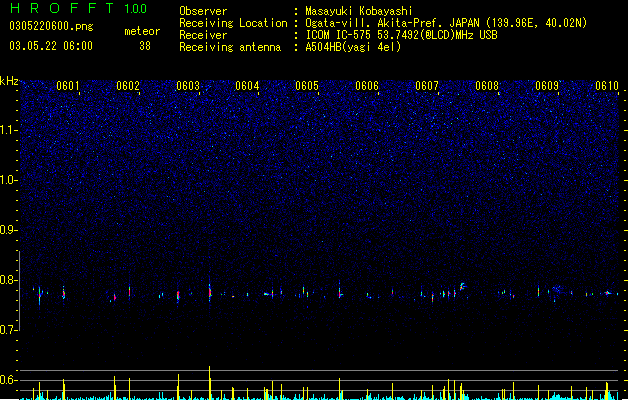Click the 0305220600.png filename label

[x=51, y=26]
